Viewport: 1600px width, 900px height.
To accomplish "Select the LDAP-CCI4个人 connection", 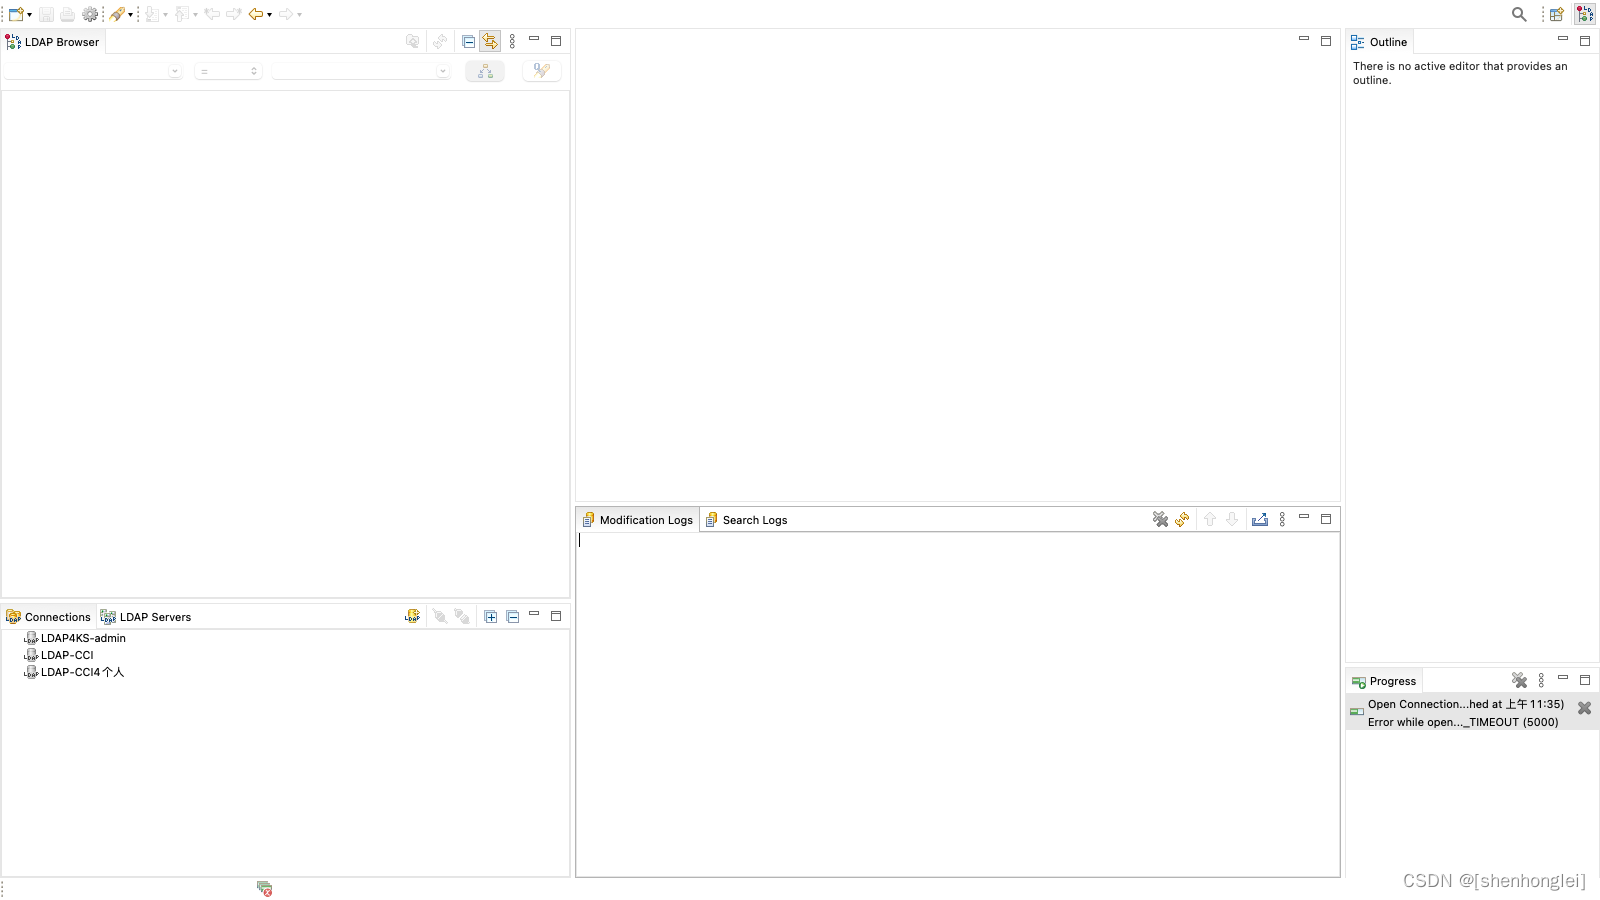I will tap(74, 672).
